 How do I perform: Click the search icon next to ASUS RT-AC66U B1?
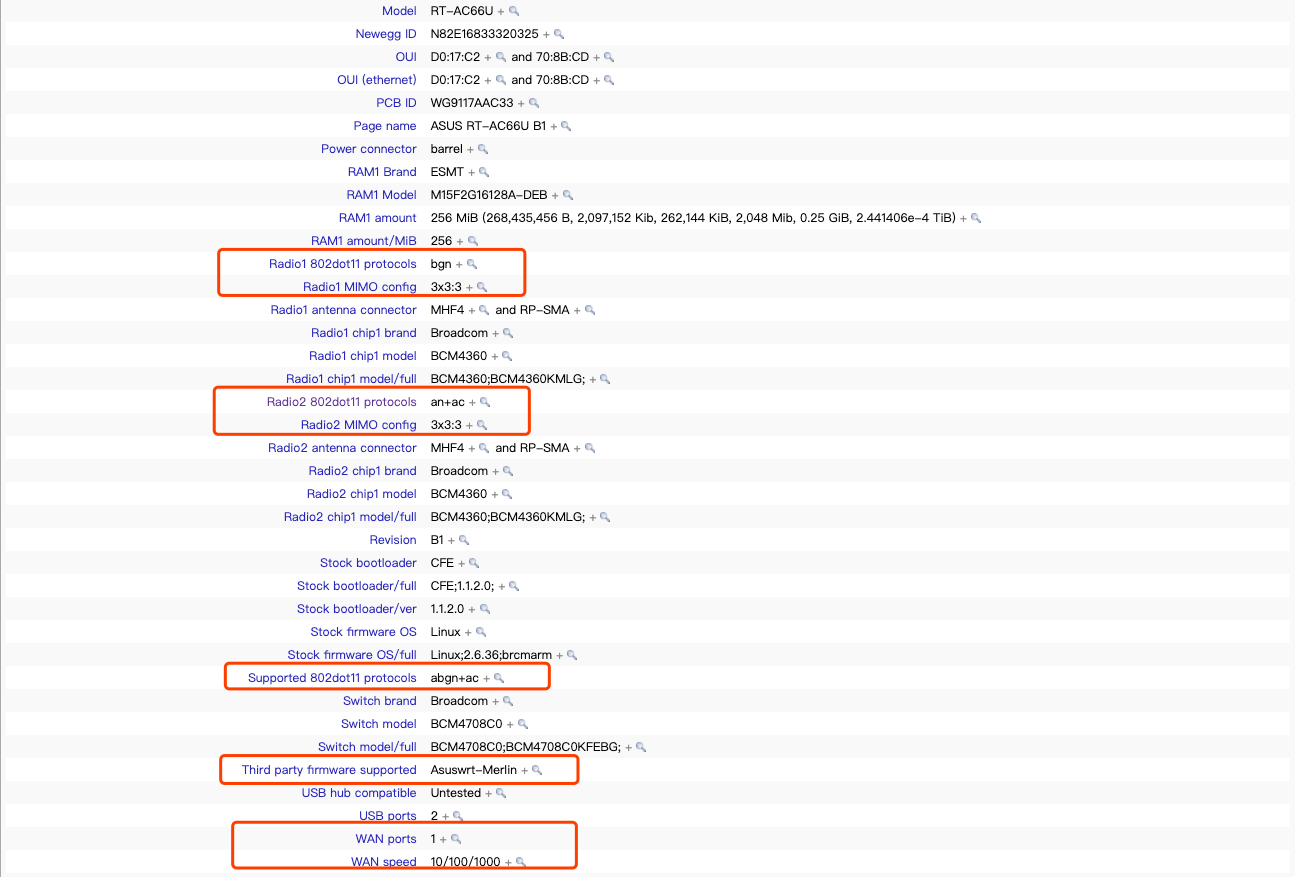(x=566, y=126)
